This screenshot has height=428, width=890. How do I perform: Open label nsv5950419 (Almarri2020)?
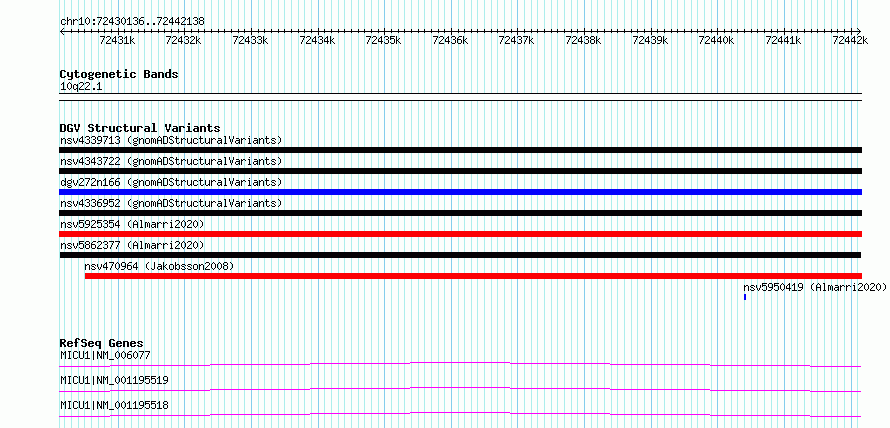815,287
